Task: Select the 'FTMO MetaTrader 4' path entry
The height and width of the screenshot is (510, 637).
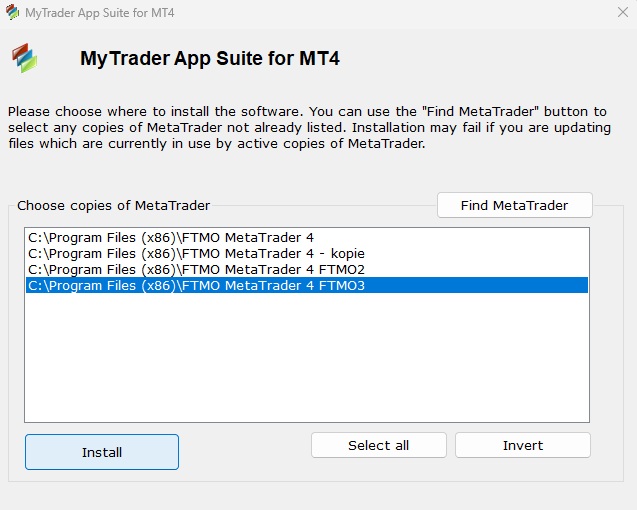Action: point(170,238)
